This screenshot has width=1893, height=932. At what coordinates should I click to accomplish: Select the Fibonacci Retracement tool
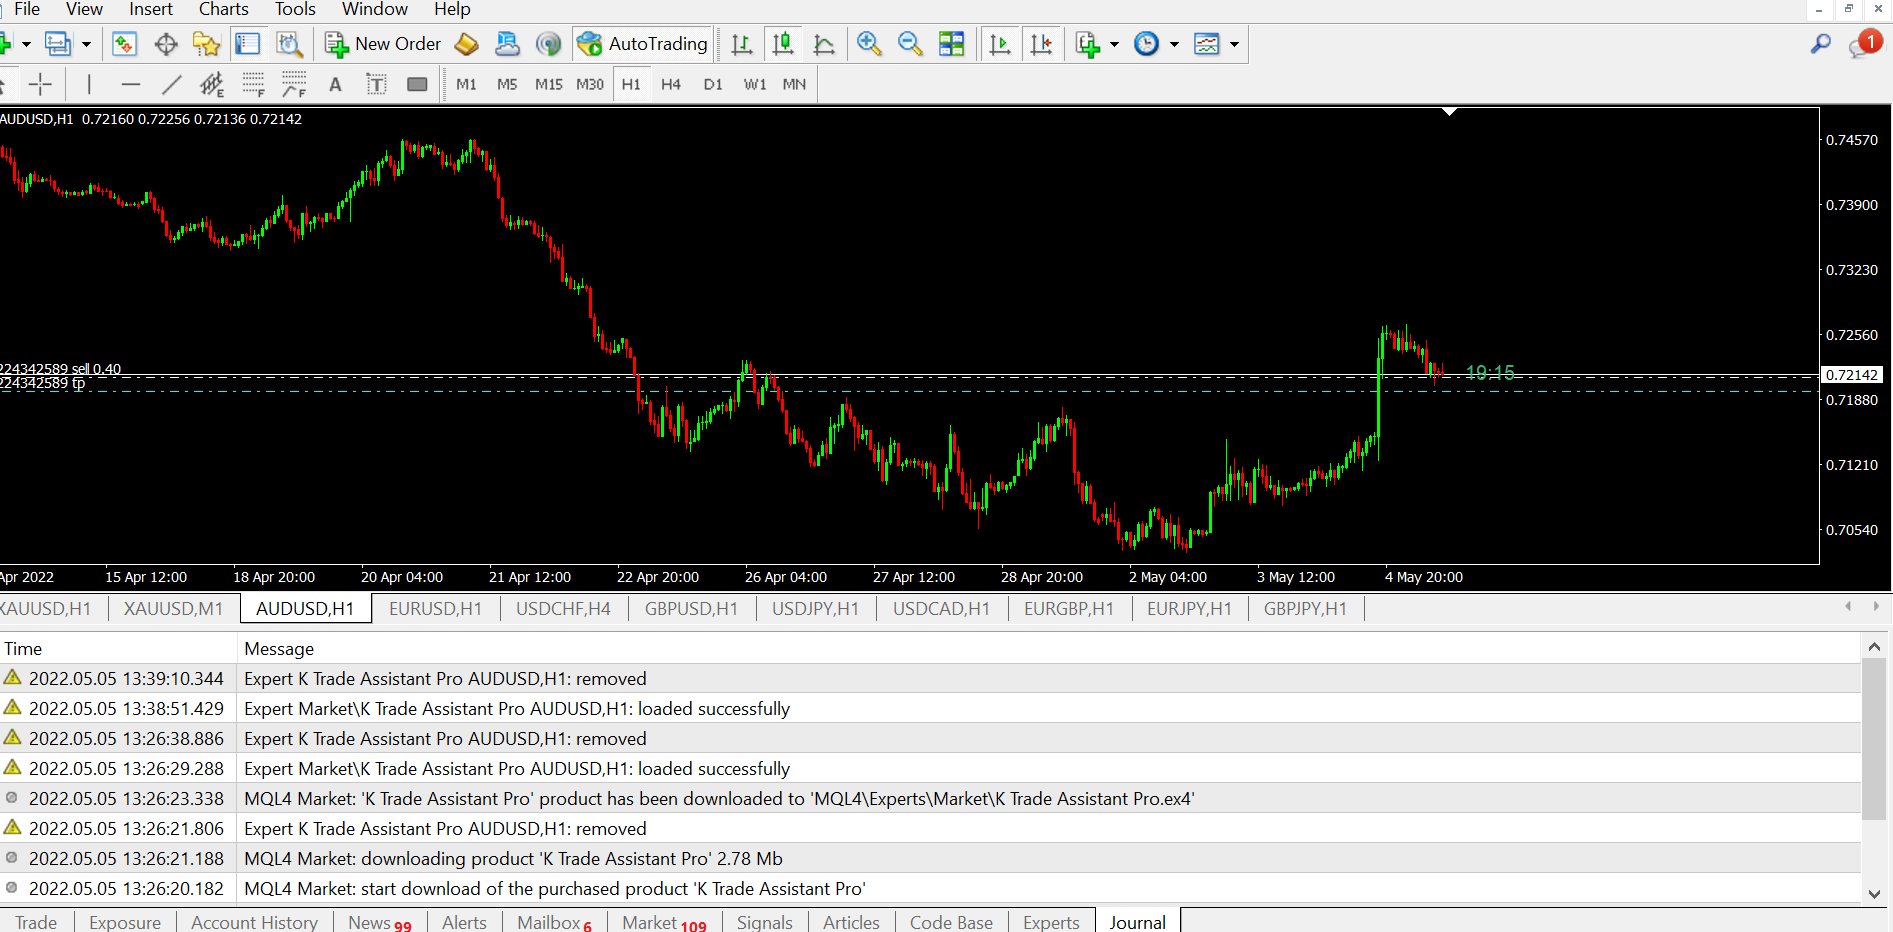pos(253,85)
